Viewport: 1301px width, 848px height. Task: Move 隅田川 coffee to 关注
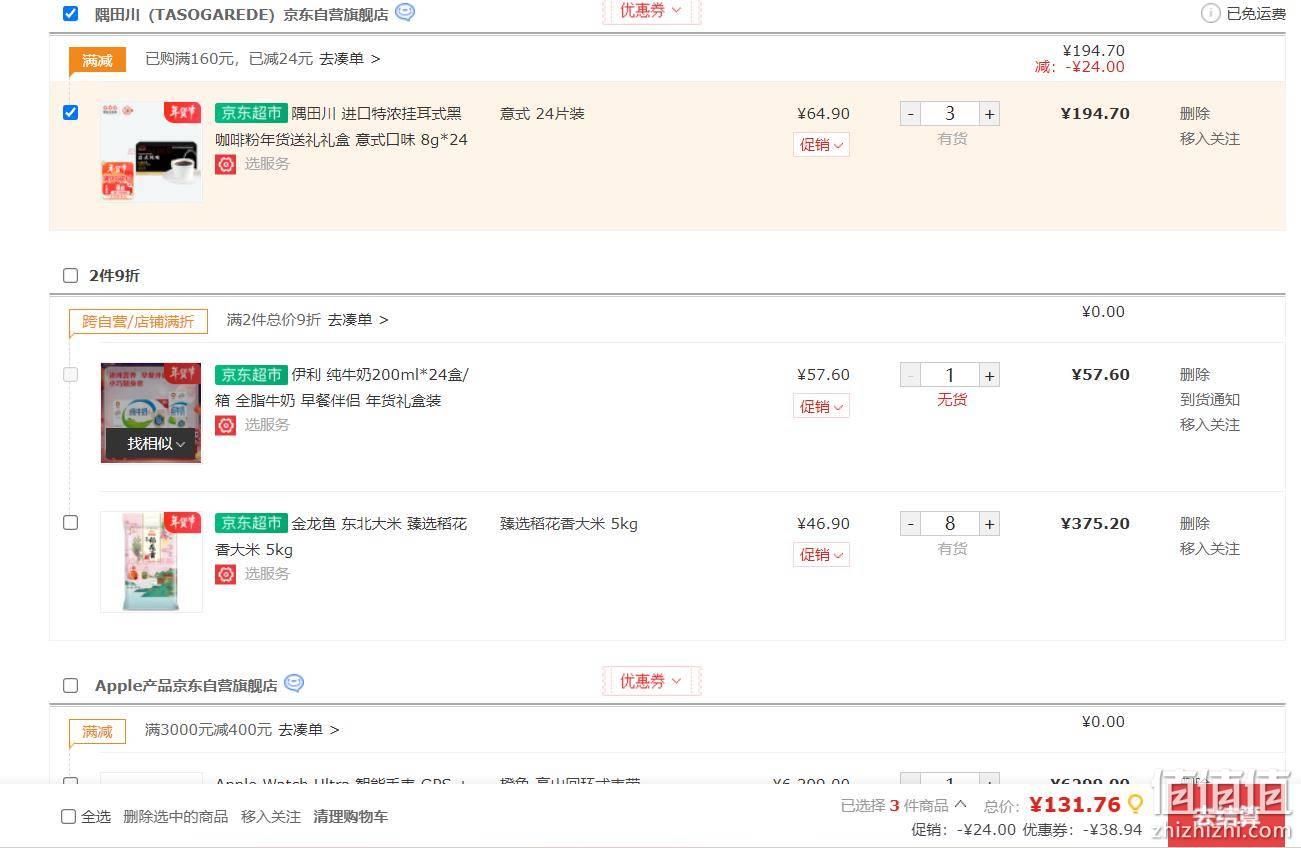coord(1210,139)
